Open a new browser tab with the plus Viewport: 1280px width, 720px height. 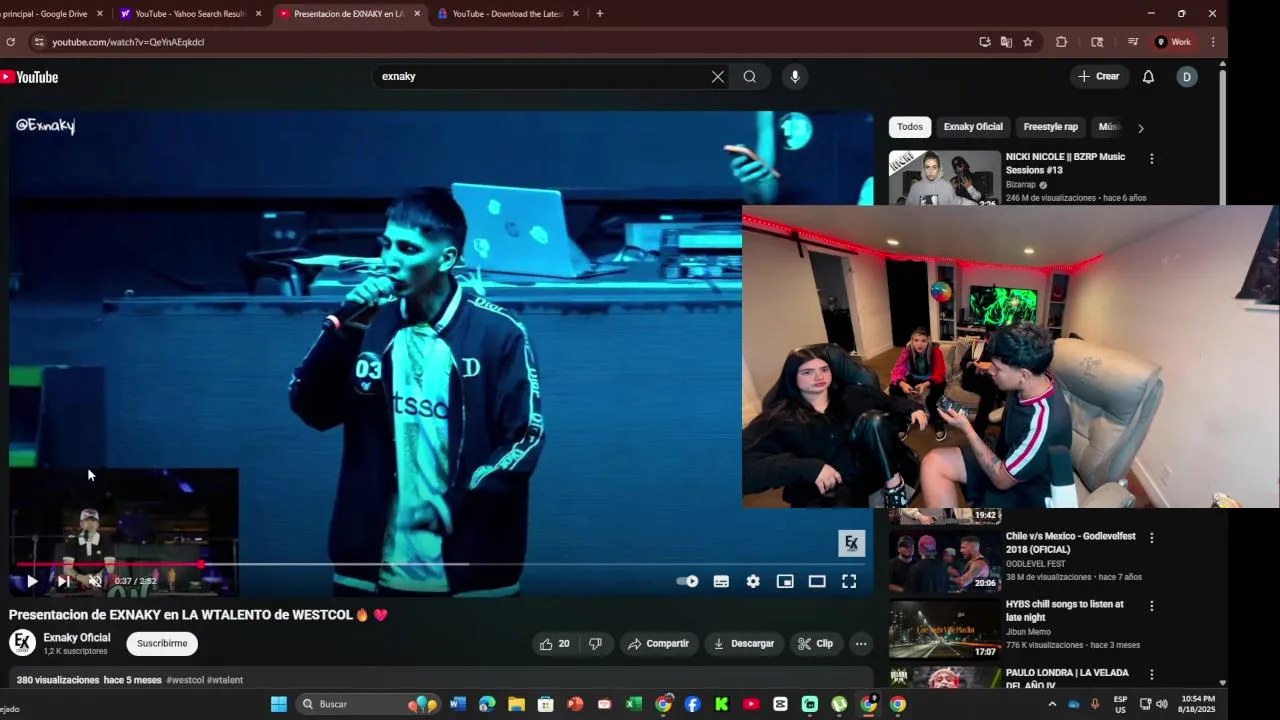[x=599, y=14]
